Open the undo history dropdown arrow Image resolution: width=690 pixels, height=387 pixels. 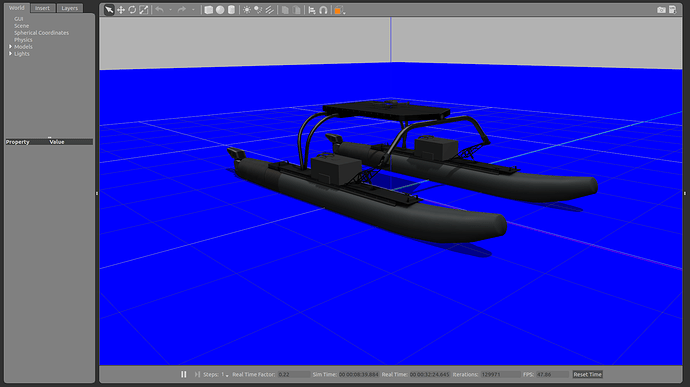[x=171, y=10]
